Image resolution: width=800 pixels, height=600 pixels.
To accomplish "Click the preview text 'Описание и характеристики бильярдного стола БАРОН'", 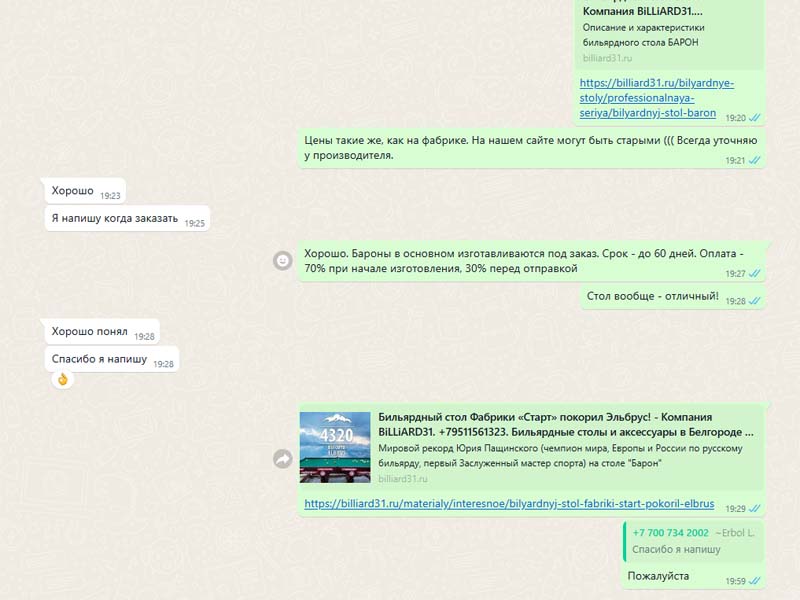I will click(643, 35).
